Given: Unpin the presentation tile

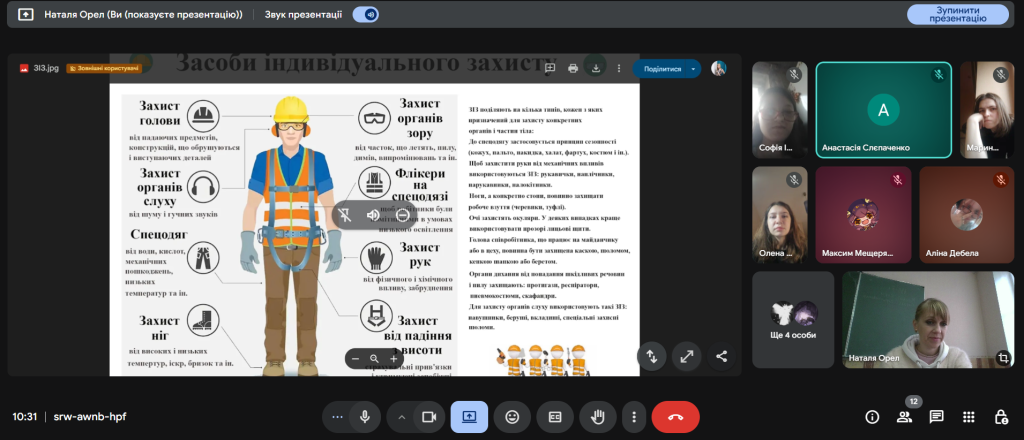Looking at the screenshot, I should (x=345, y=214).
